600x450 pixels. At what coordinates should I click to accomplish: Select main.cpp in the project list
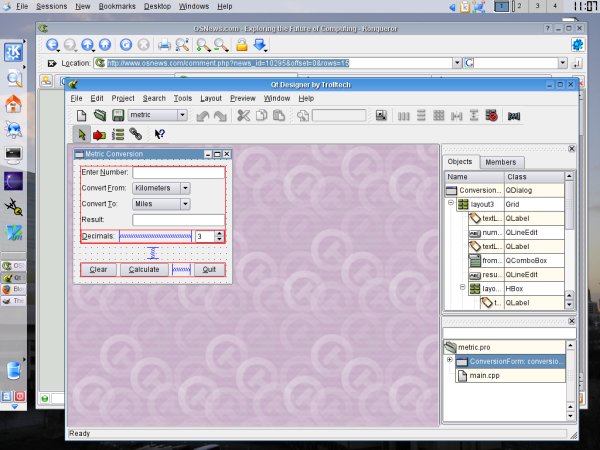(x=510, y=375)
